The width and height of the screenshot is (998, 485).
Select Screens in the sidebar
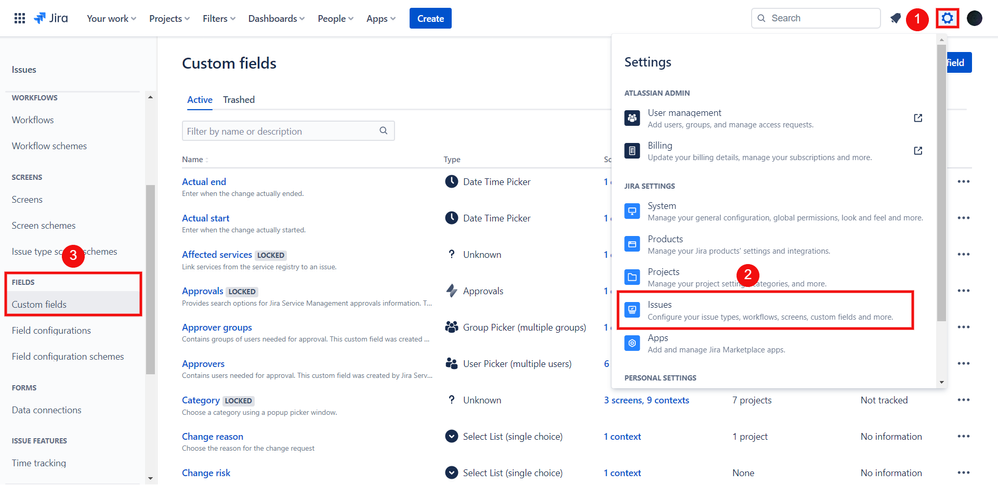pyautogui.click(x=27, y=199)
